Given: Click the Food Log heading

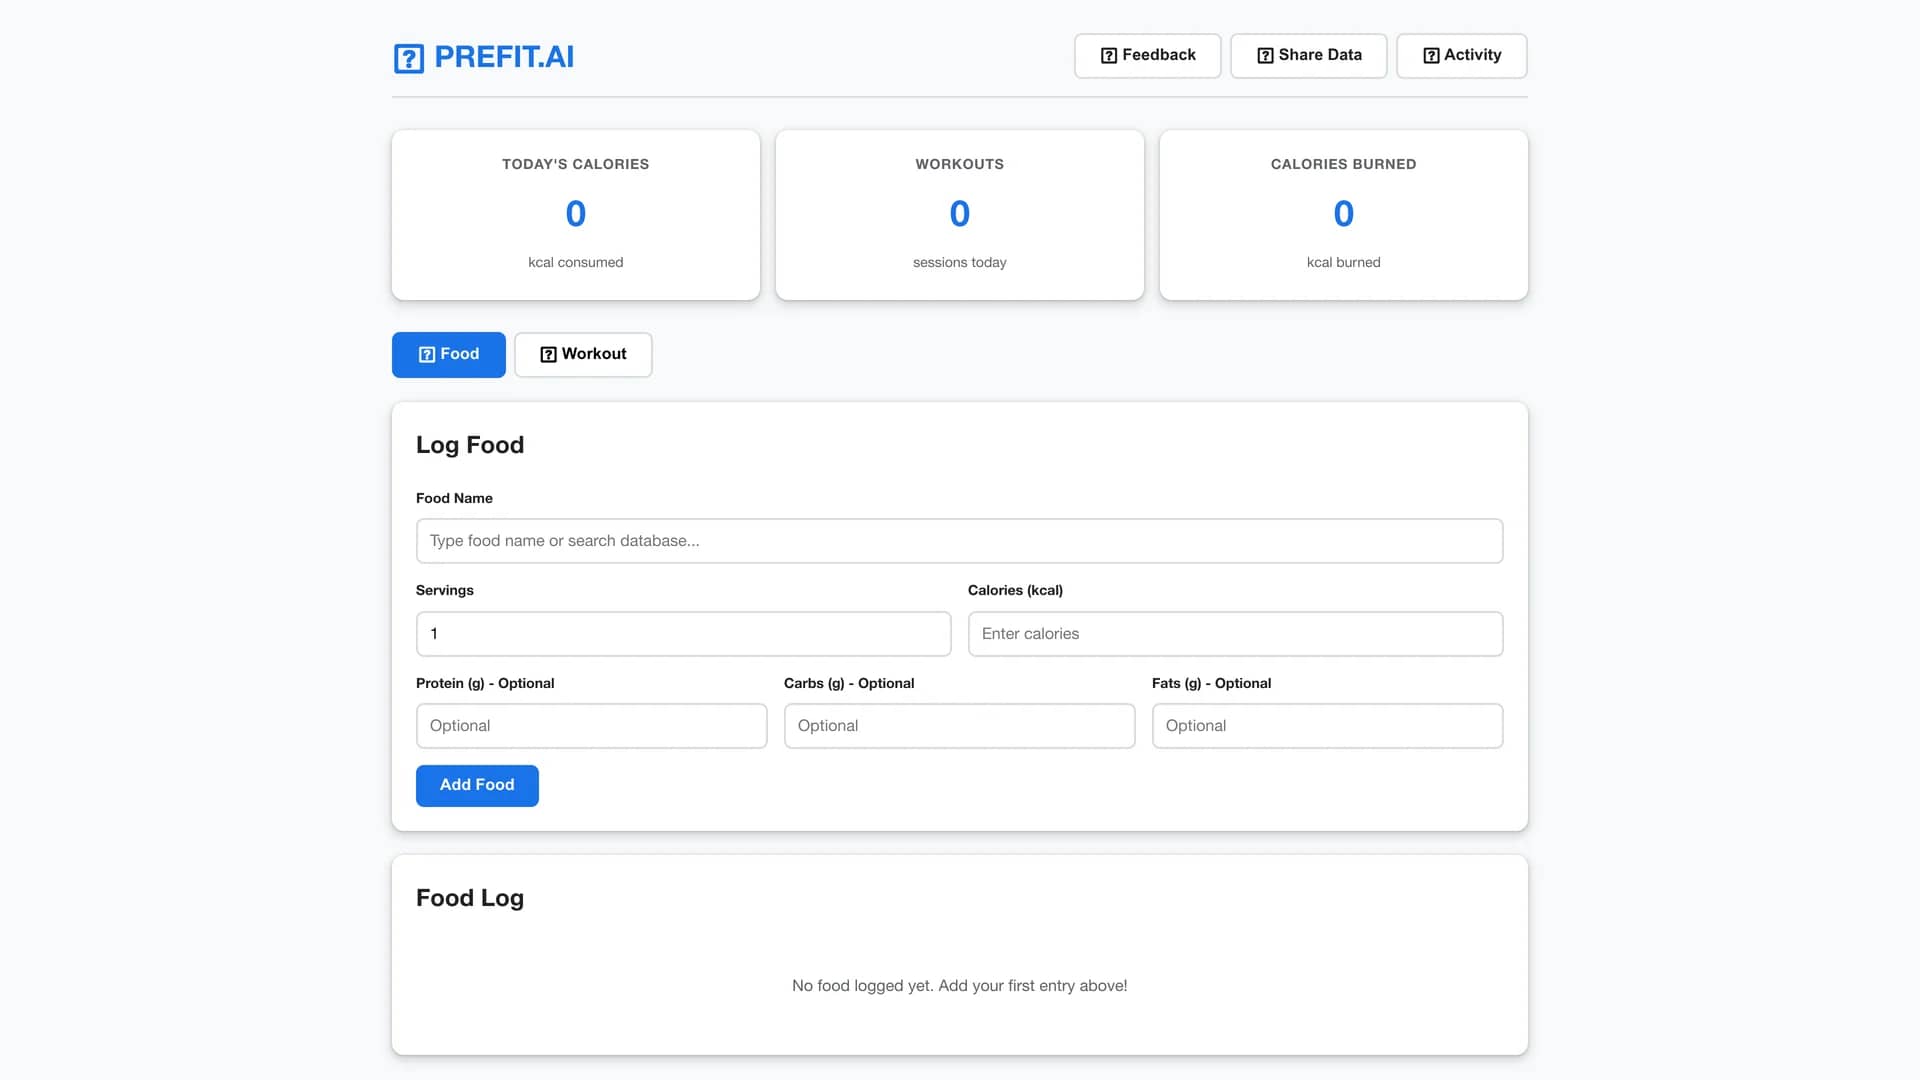Looking at the screenshot, I should [470, 898].
